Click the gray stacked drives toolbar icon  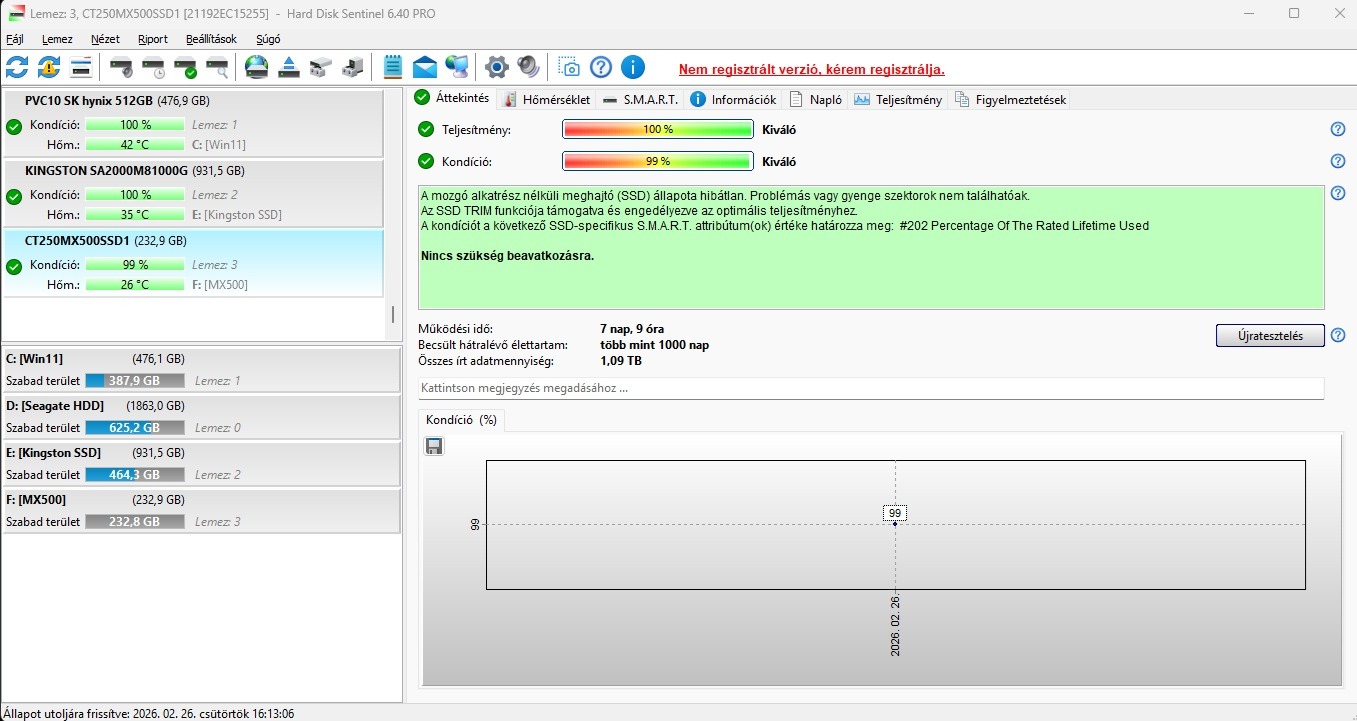[x=321, y=68]
